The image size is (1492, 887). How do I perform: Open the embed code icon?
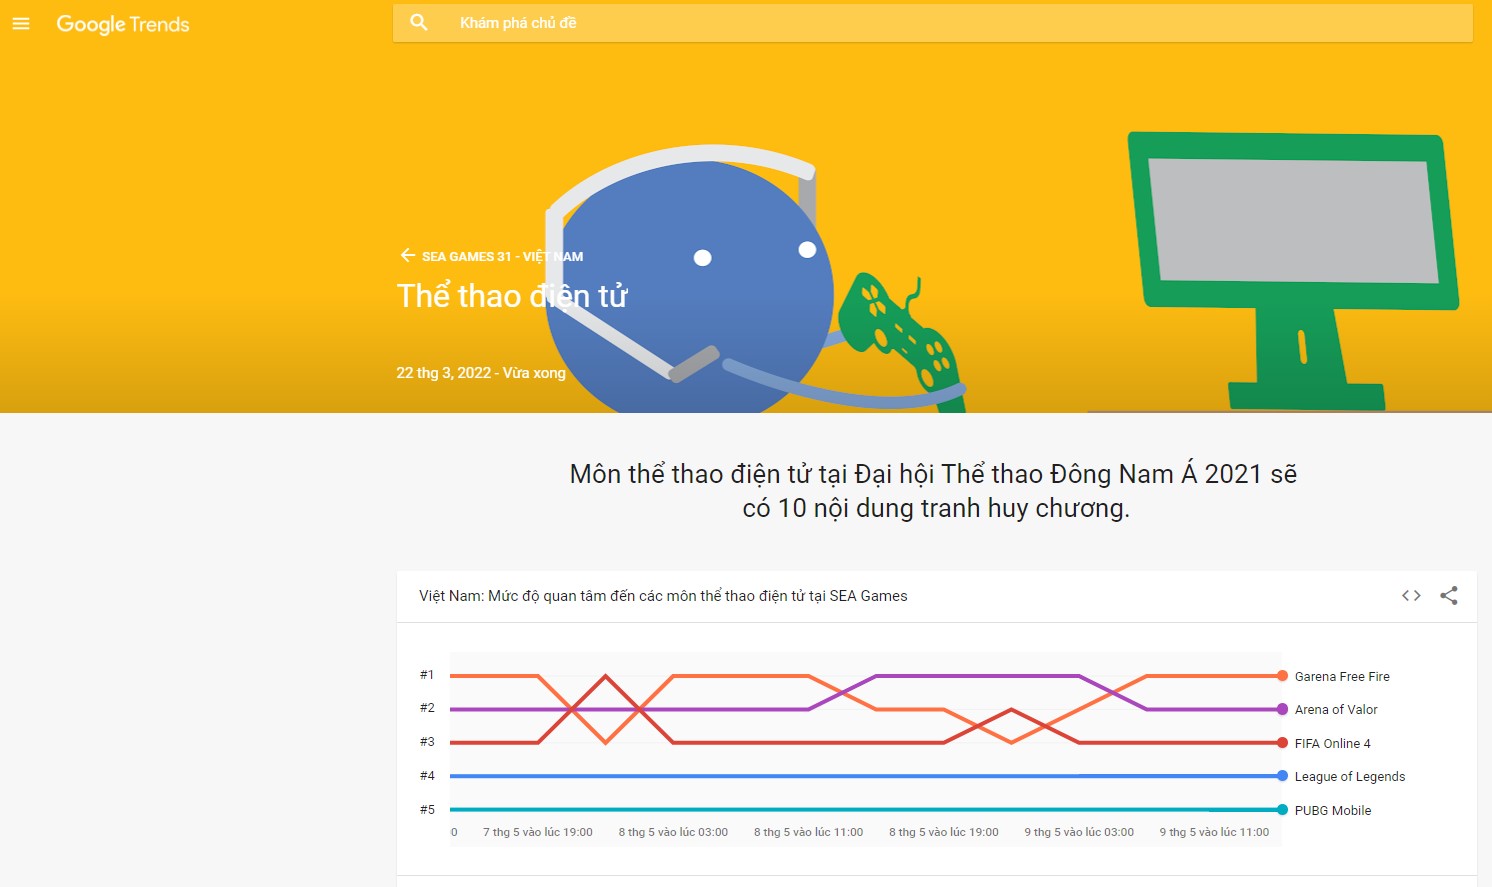[1411, 596]
